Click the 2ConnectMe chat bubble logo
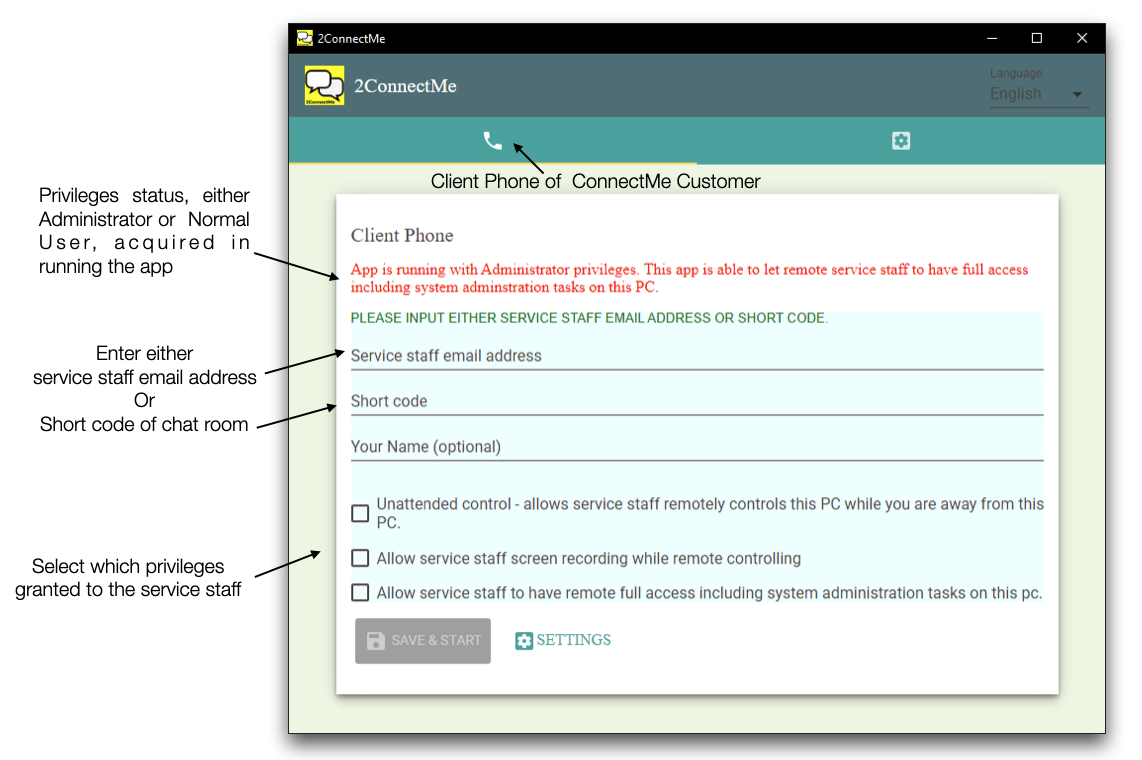Screen dimensions: 1142x760 pos(324,86)
